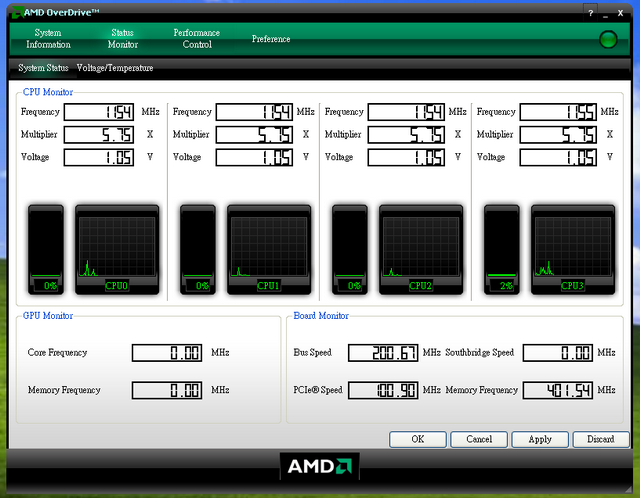Click the Bus Speed label

(x=312, y=352)
